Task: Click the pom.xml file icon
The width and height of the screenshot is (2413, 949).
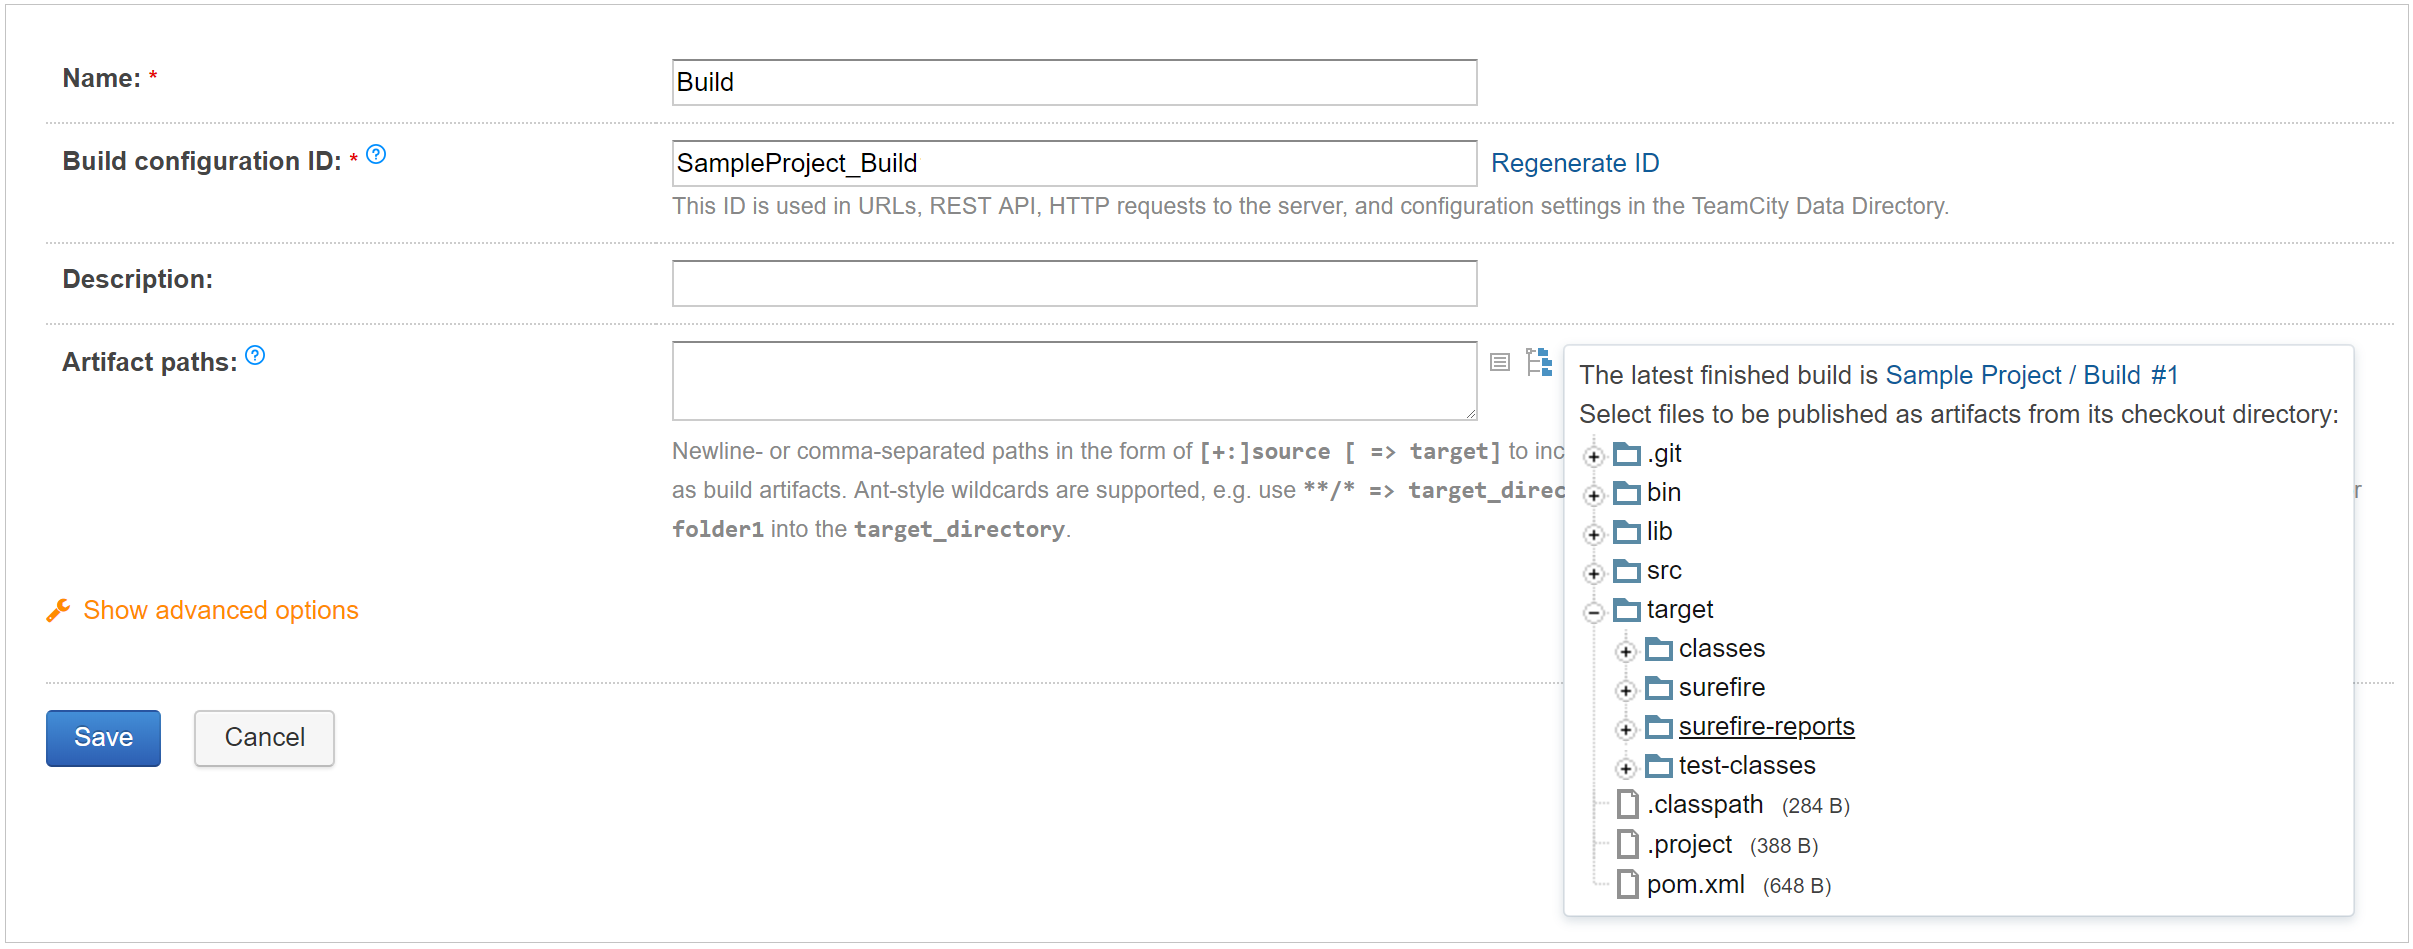Action: click(1628, 884)
